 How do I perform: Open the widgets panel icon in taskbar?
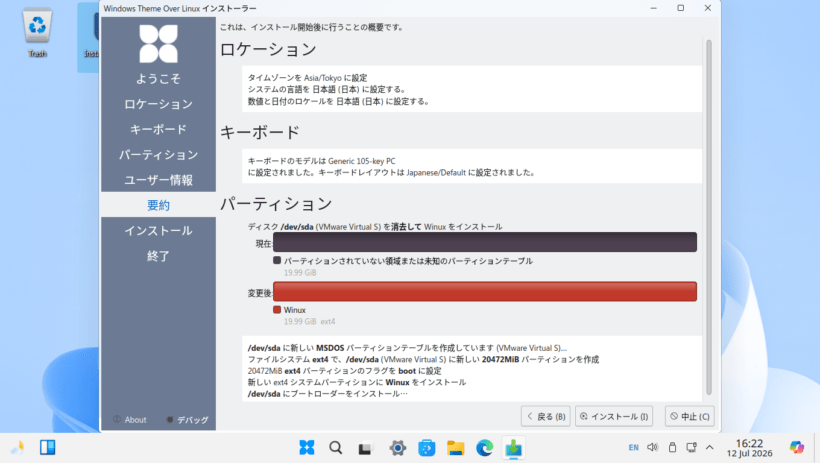coord(48,447)
